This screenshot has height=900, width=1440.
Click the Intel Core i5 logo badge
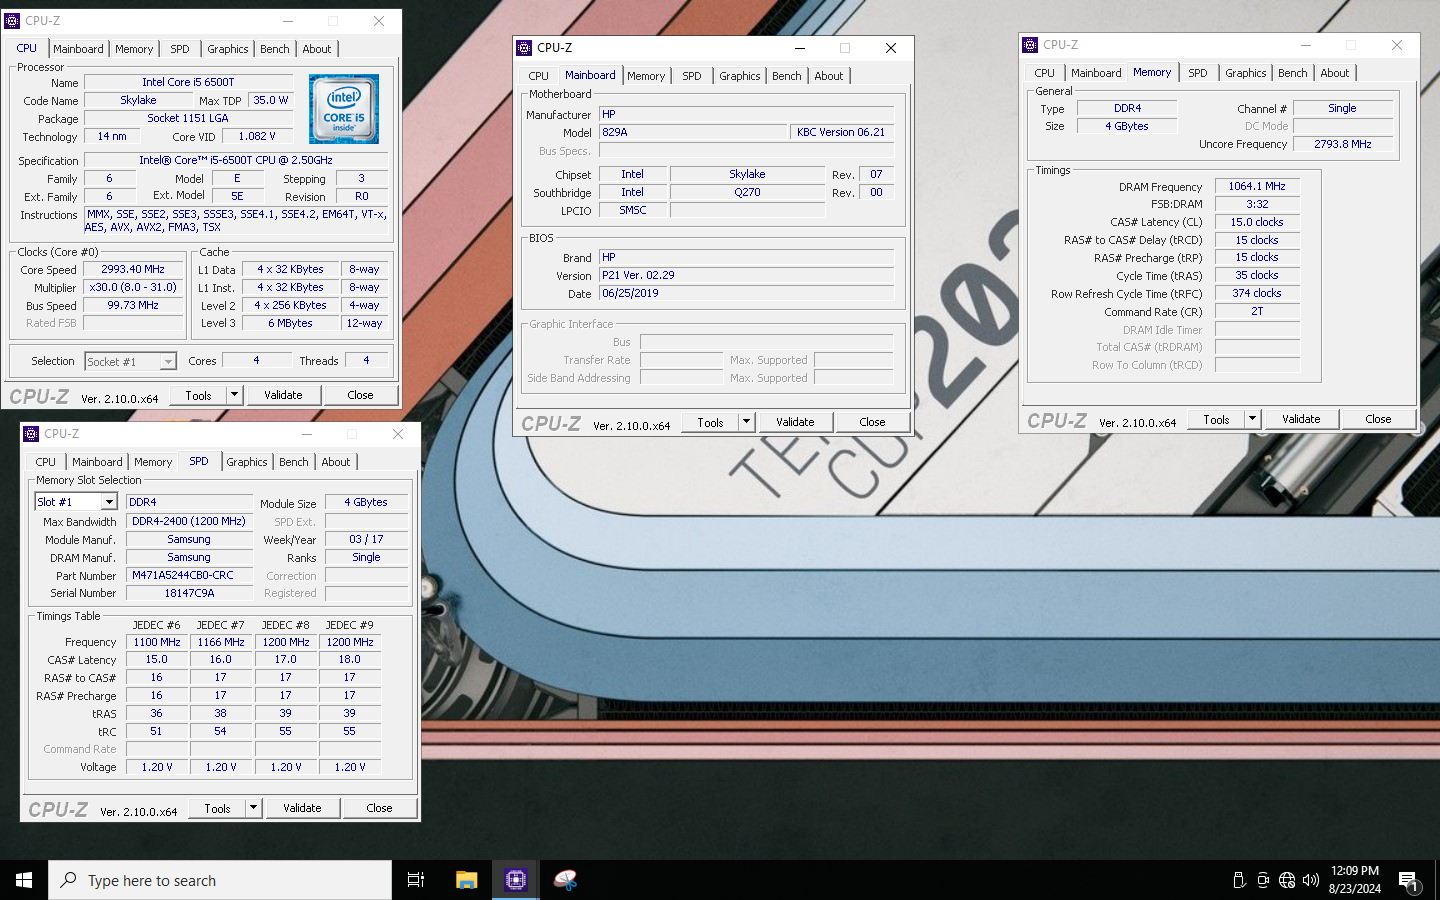pos(344,109)
